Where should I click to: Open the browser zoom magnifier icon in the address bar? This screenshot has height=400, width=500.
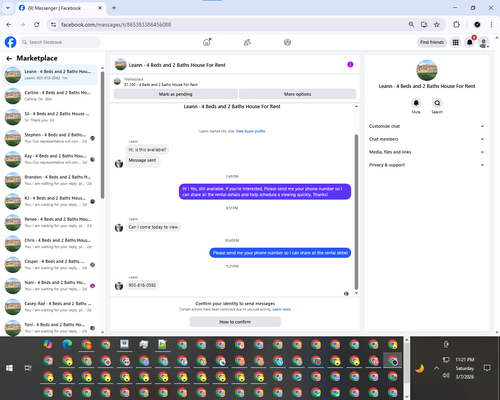click(x=411, y=25)
